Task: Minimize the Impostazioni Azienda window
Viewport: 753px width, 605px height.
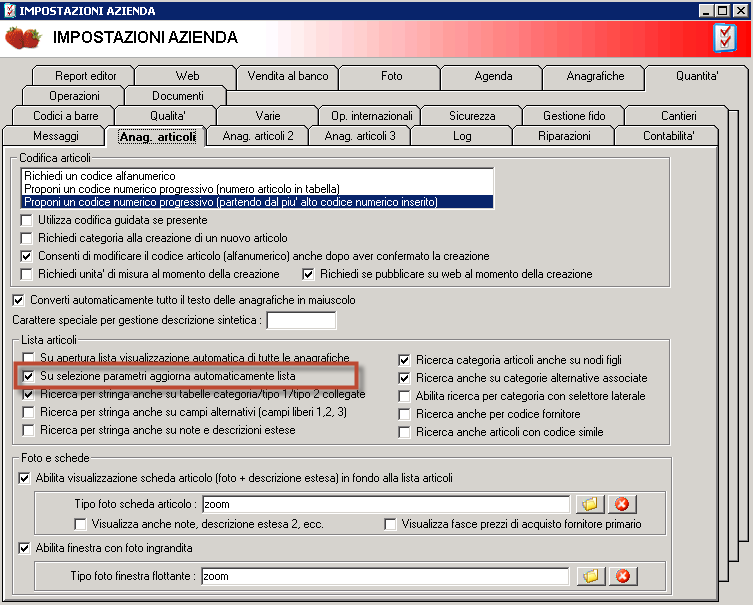Action: [706, 11]
